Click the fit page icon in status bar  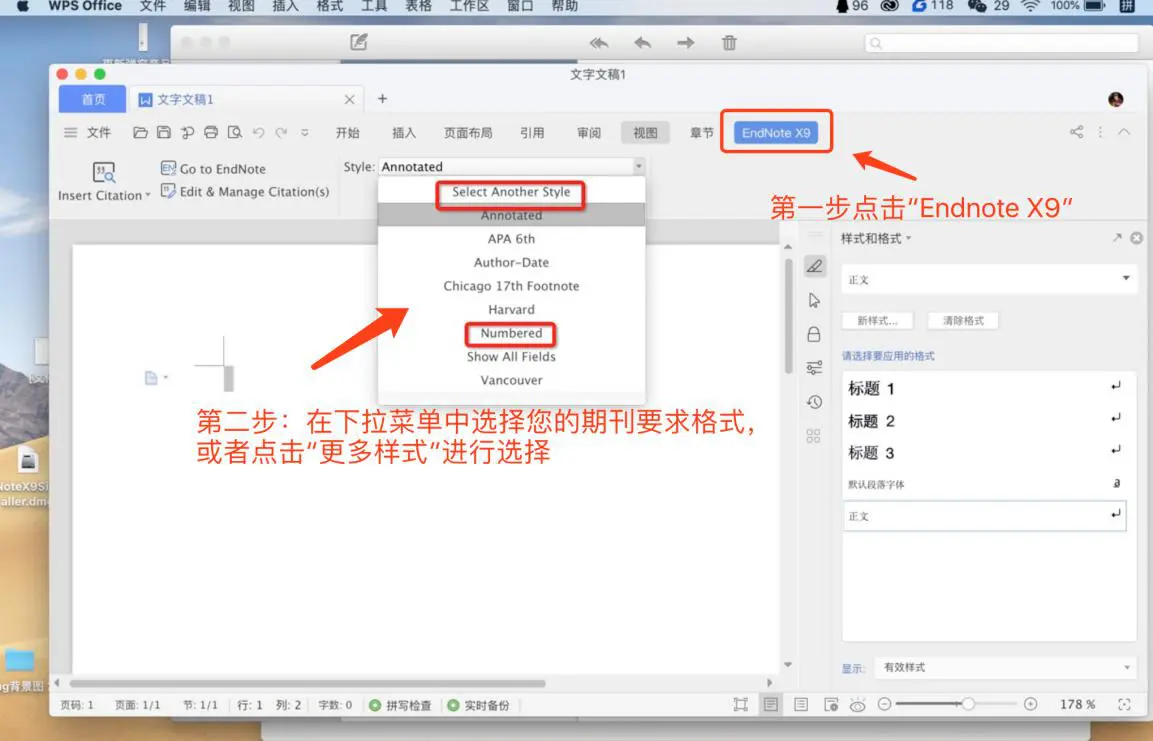tap(740, 704)
